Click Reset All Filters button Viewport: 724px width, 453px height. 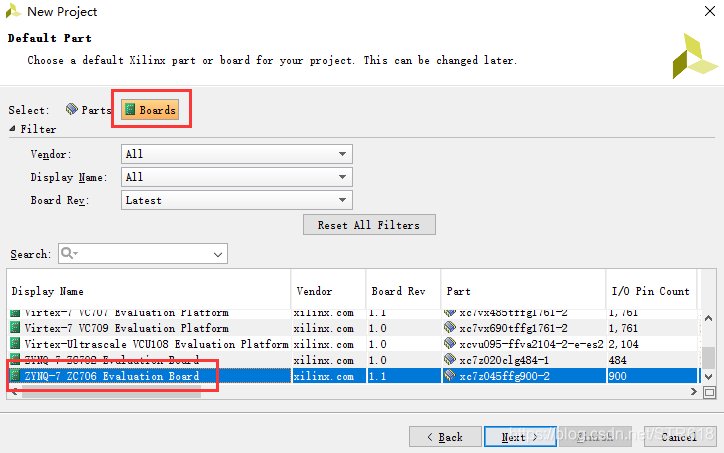tap(369, 225)
